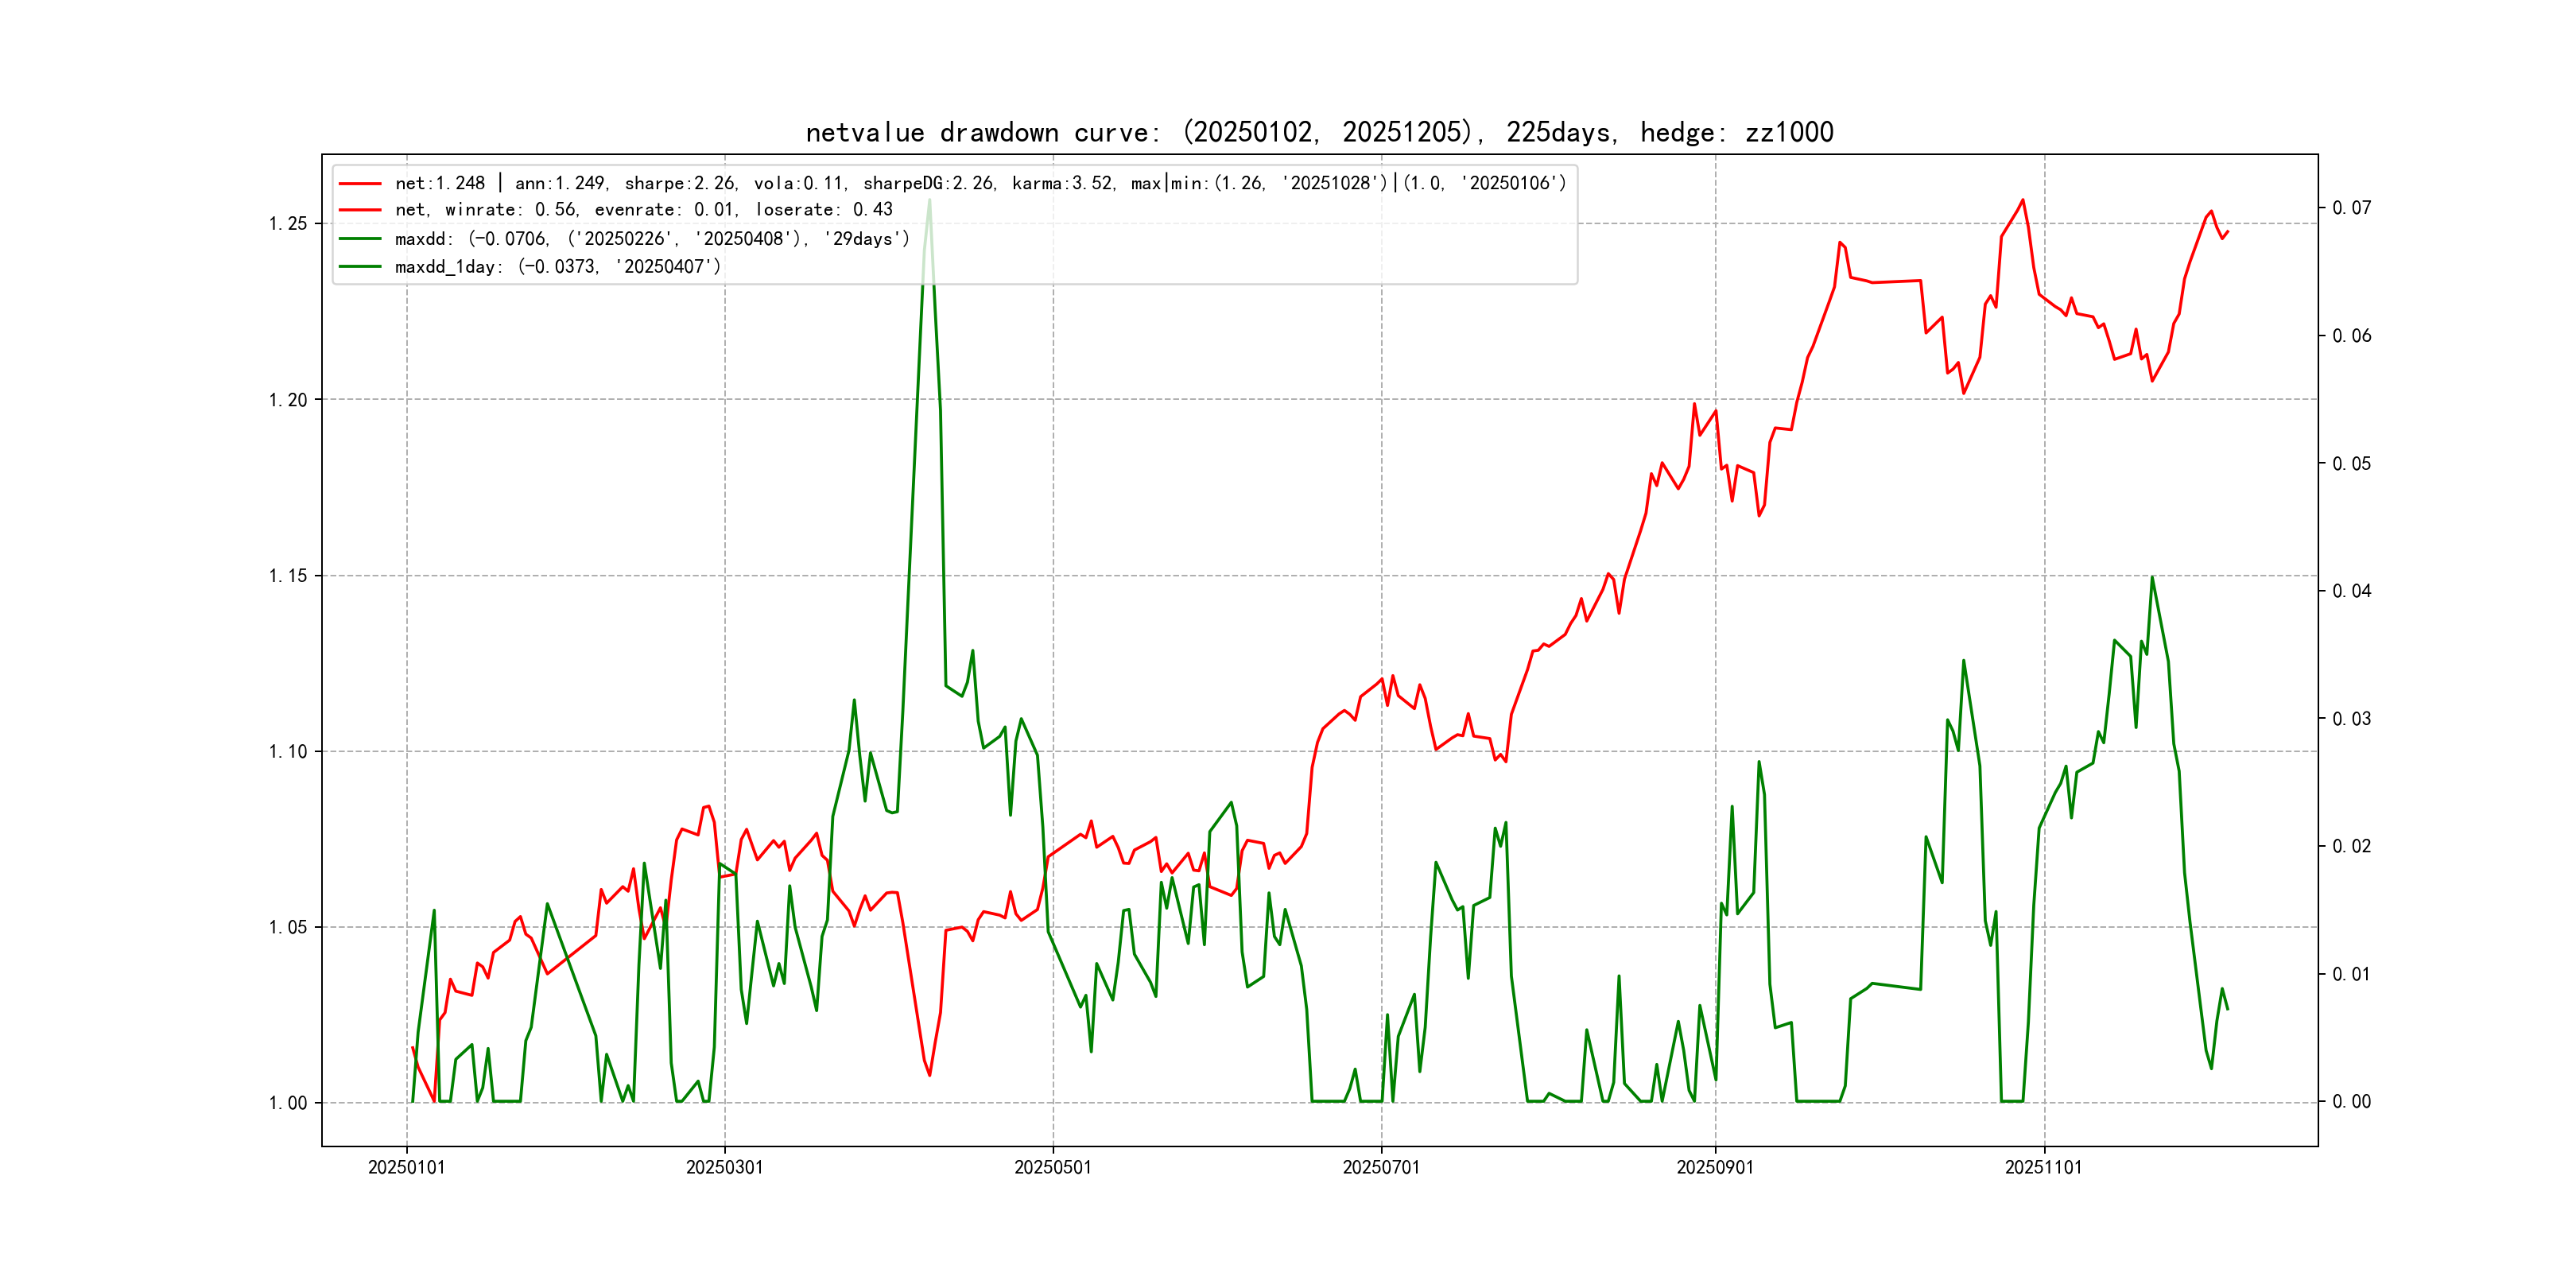The height and width of the screenshot is (1288, 2576).
Task: Click the red net value peak in late October
Action: coord(2023,200)
